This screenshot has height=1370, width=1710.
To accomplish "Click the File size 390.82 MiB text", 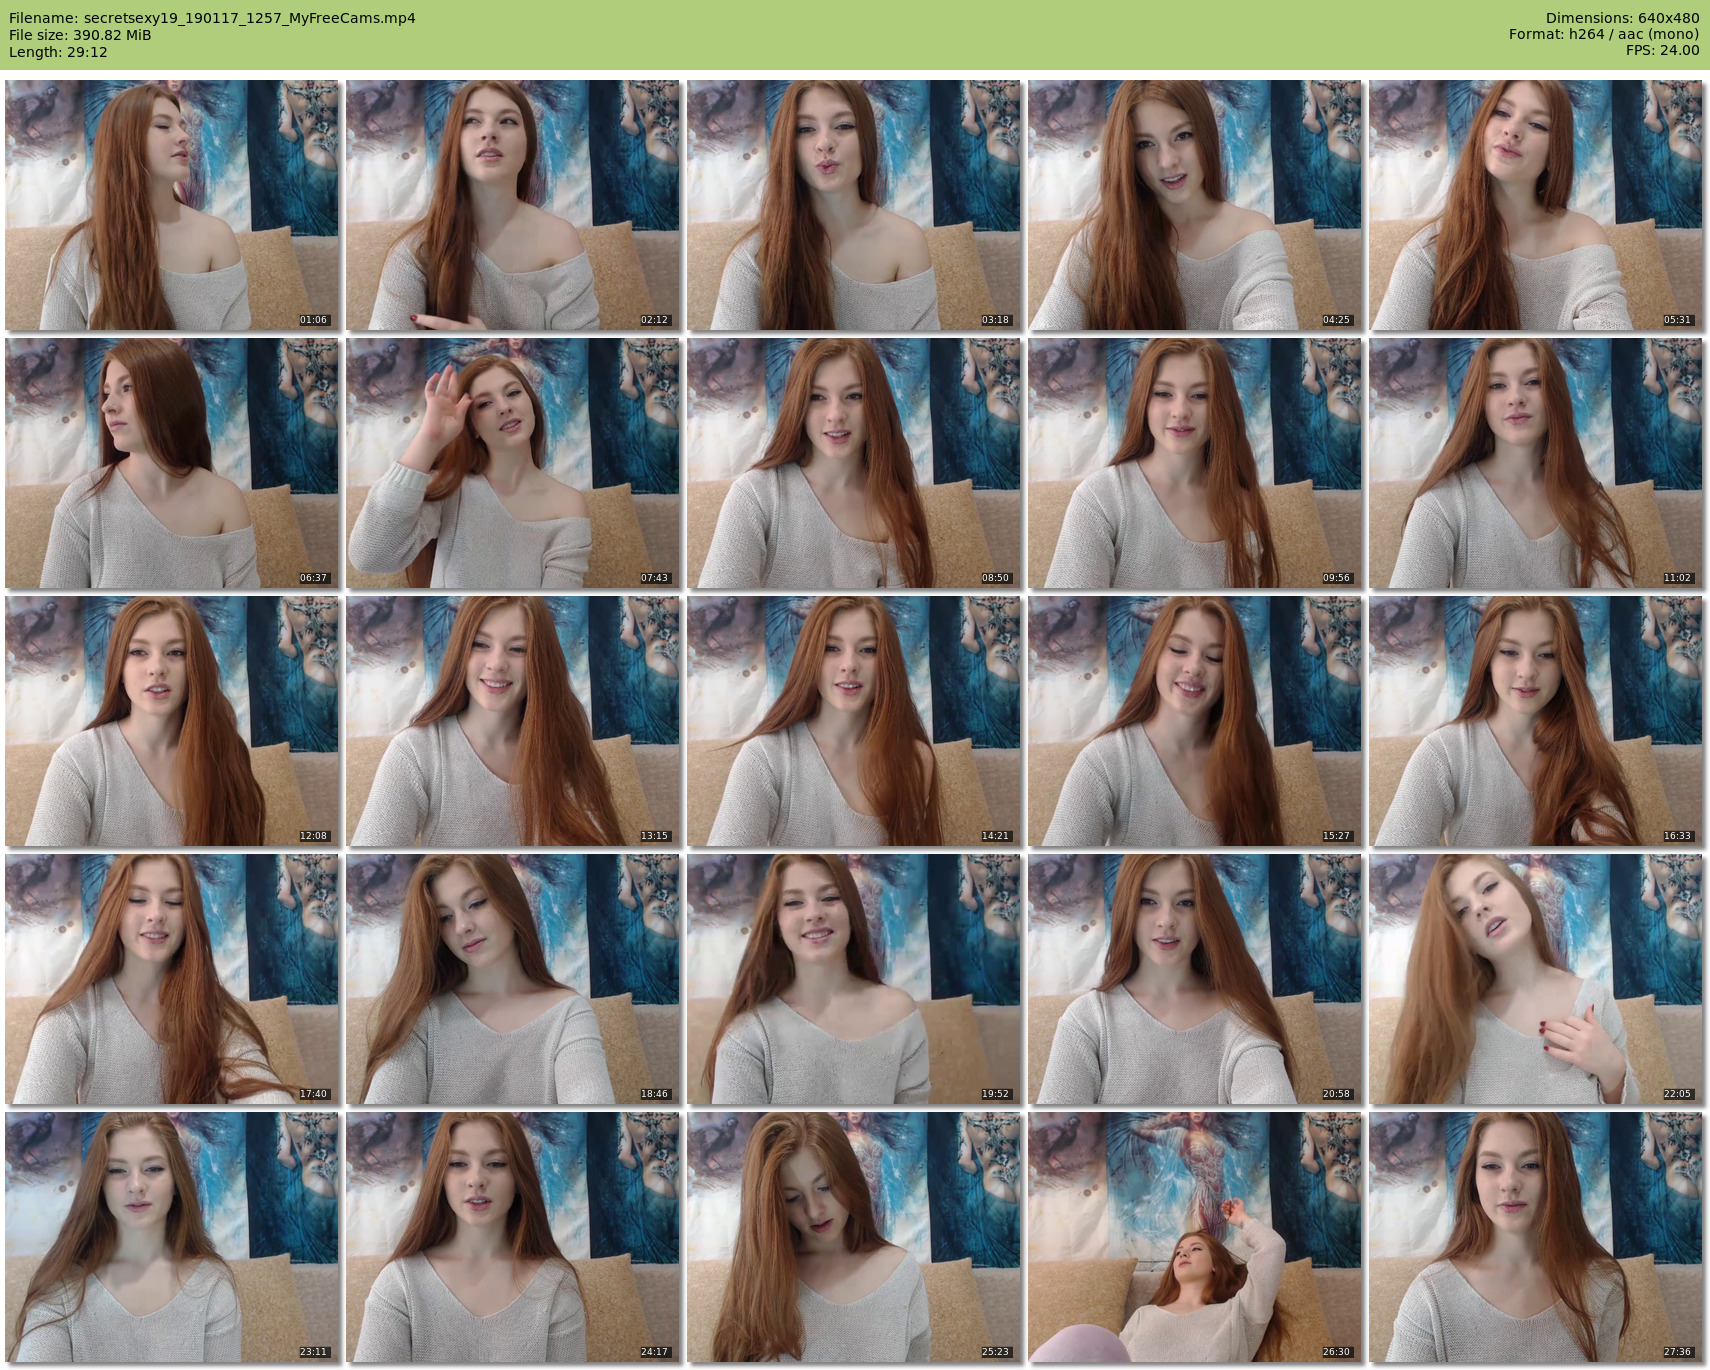I will (x=80, y=35).
